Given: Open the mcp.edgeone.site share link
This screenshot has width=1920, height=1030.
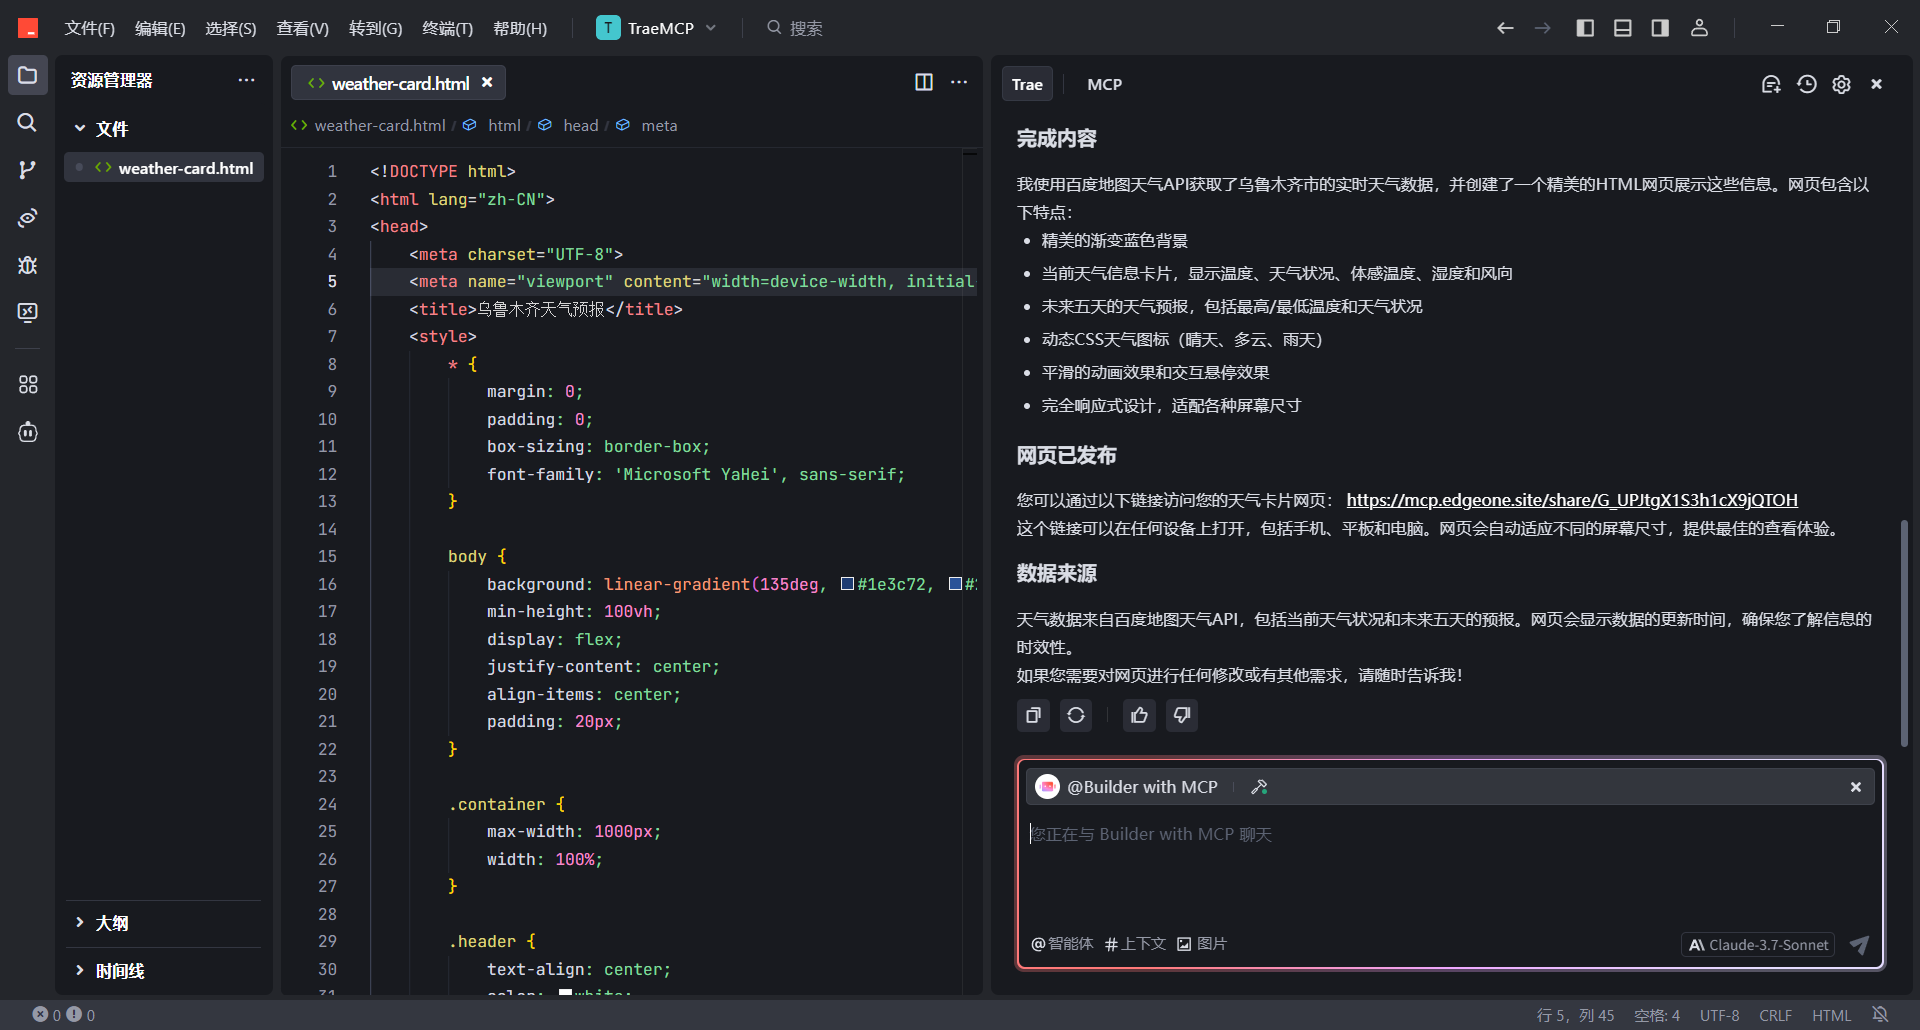Looking at the screenshot, I should point(1572,500).
